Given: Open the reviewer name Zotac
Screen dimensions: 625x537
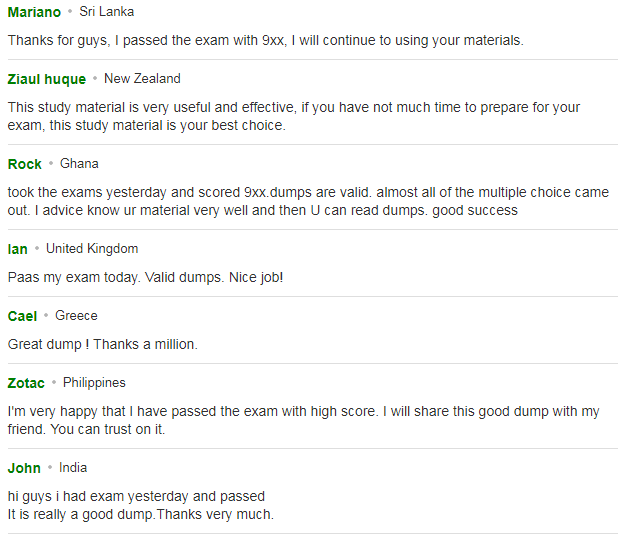Looking at the screenshot, I should click(26, 383).
